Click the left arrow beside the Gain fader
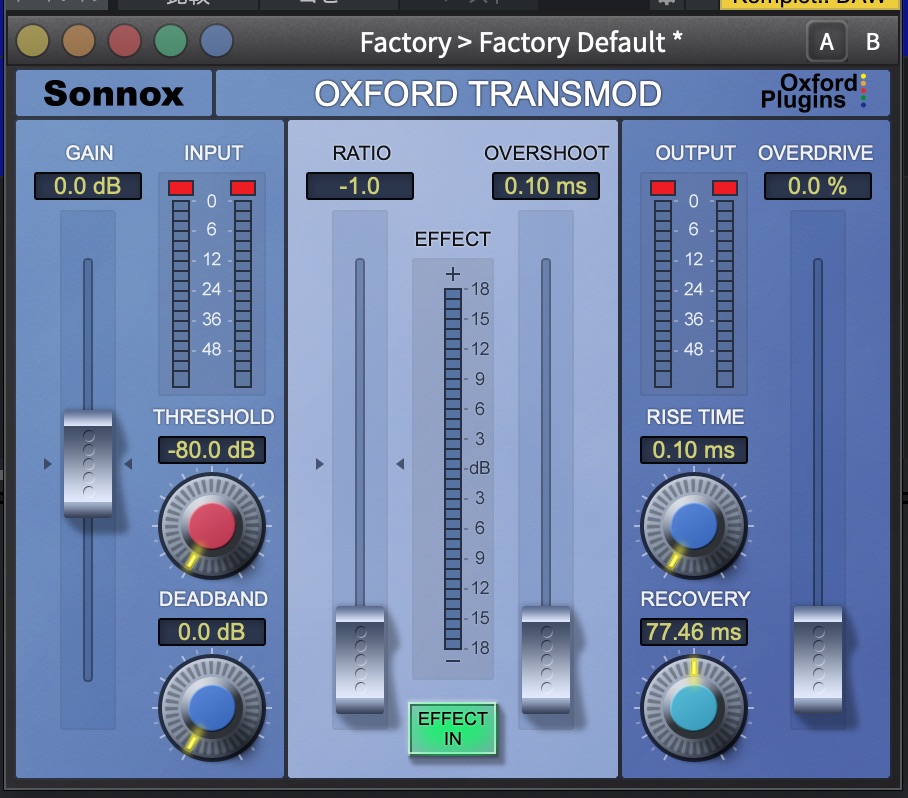The height and width of the screenshot is (798, 908). pyautogui.click(x=45, y=463)
